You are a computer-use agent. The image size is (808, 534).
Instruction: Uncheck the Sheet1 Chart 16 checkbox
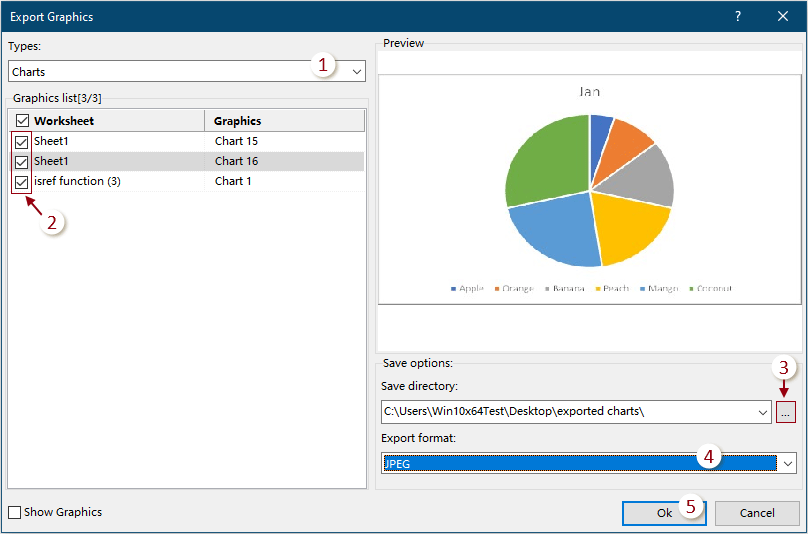21,162
